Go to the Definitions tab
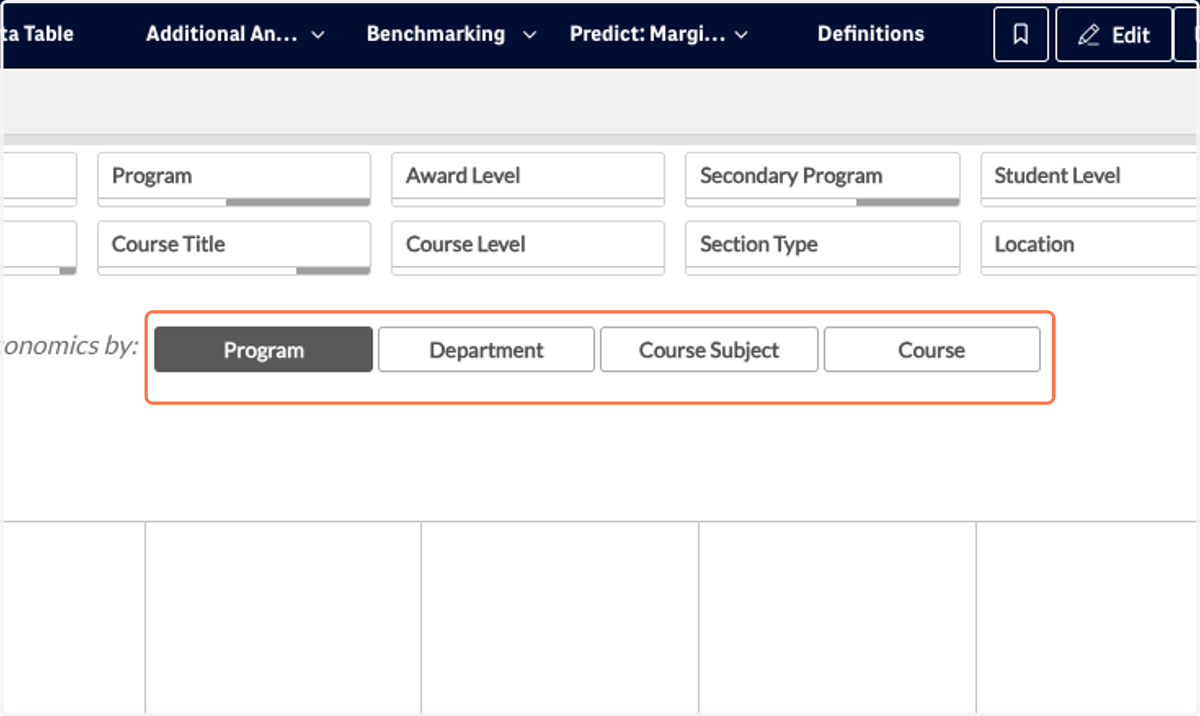Image resolution: width=1200 pixels, height=716 pixels. tap(871, 34)
